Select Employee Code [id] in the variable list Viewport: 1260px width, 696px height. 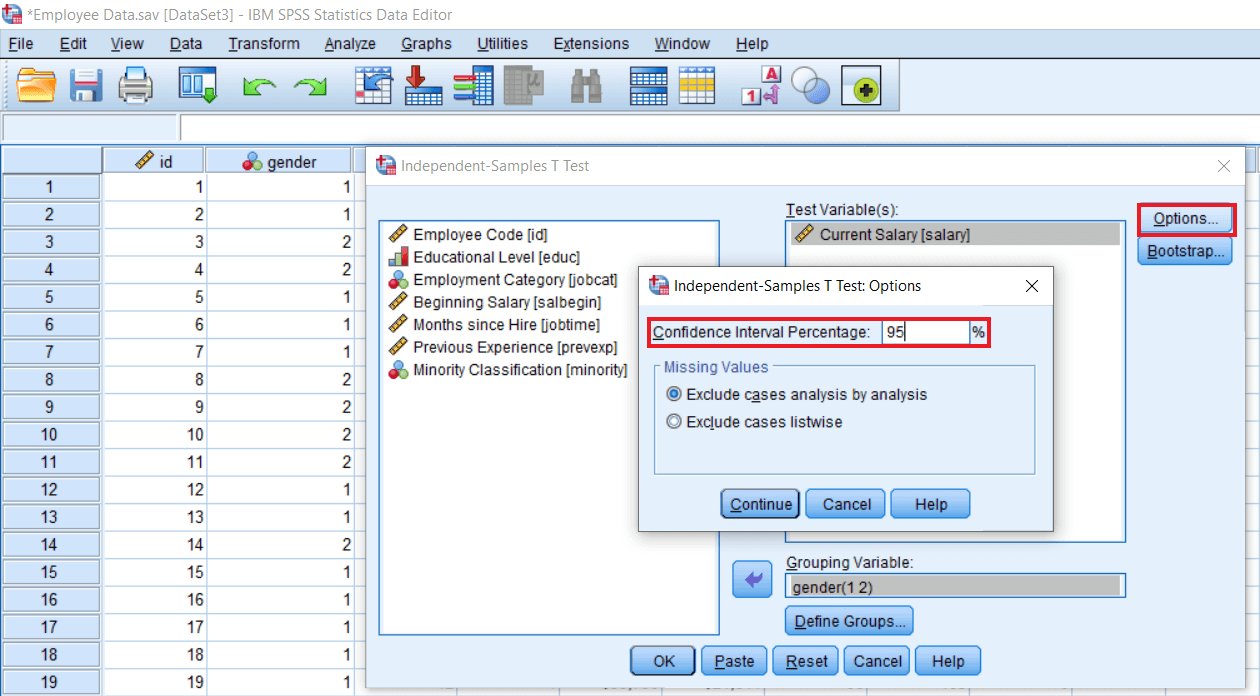coord(468,234)
